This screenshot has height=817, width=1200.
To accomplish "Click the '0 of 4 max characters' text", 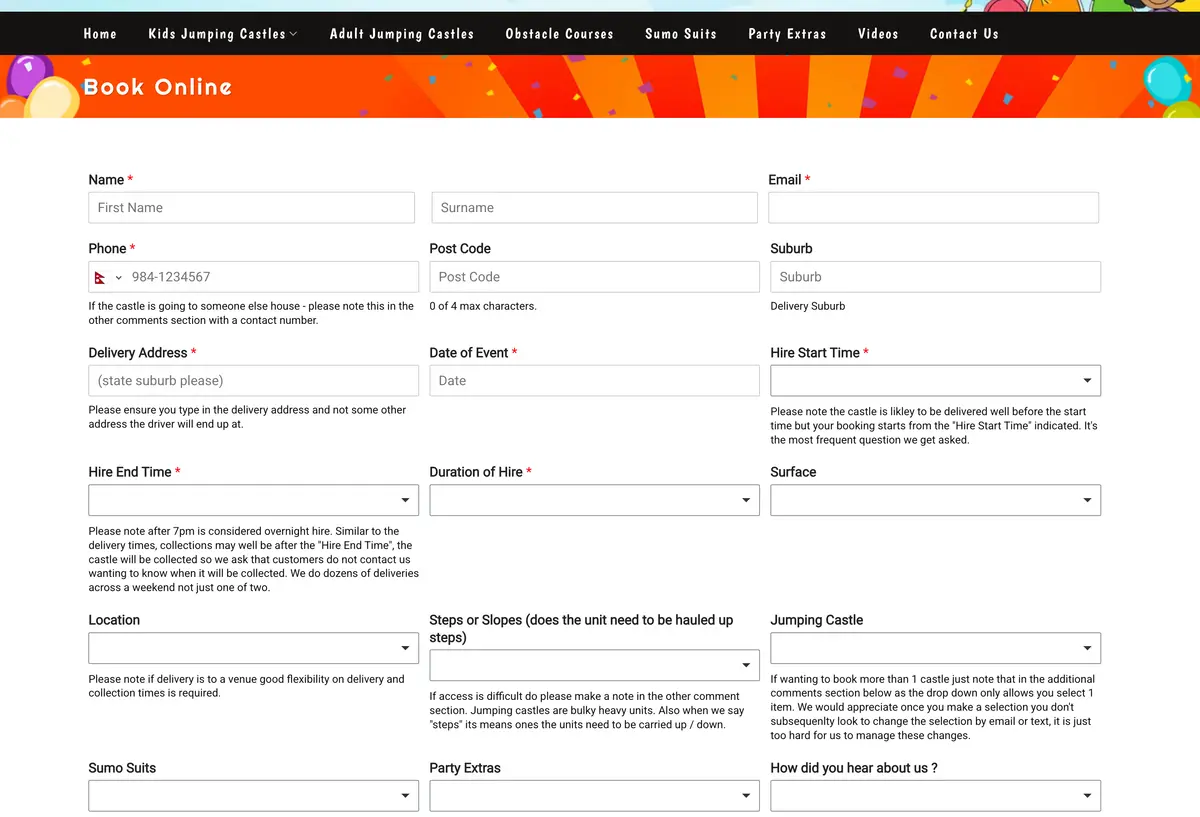I will click(483, 306).
